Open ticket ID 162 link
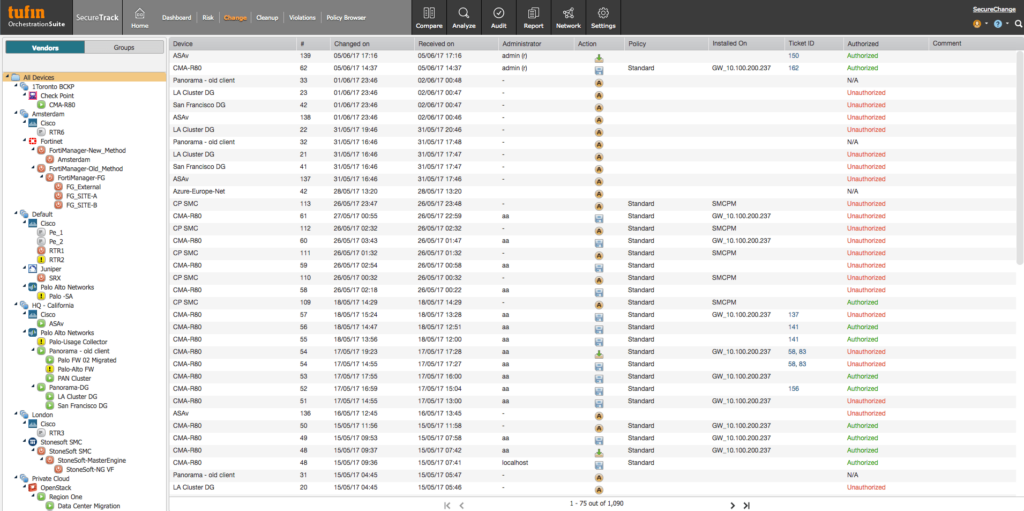 (793, 68)
